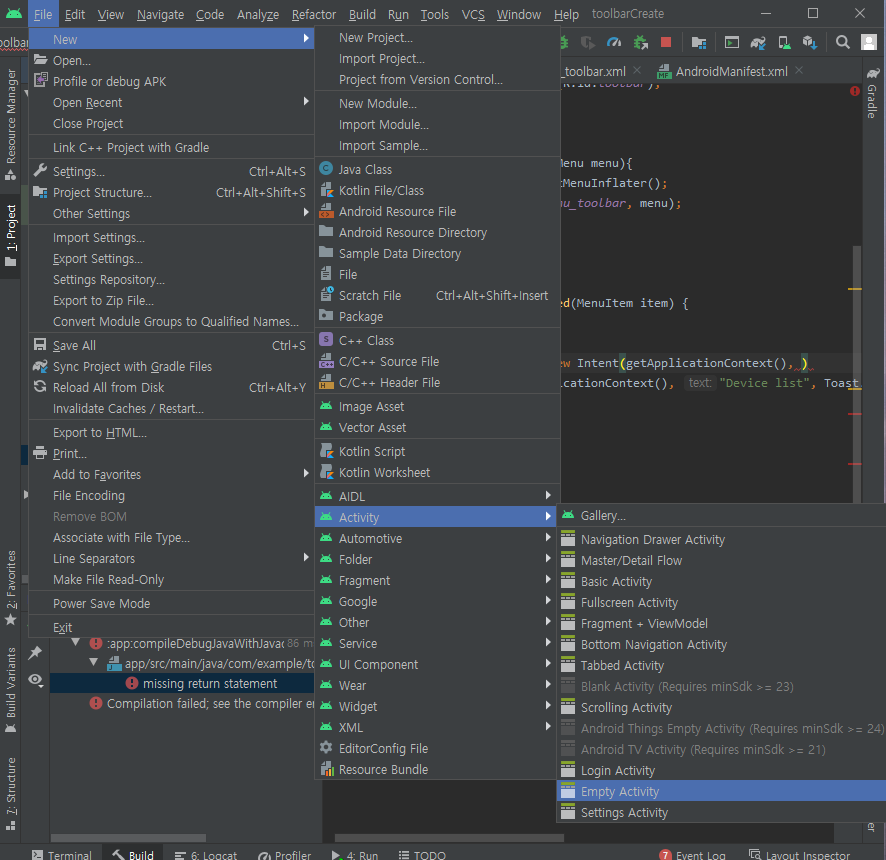Viewport: 886px width, 860px height.
Task: Toggle Power Save Mode
Action: tap(171, 603)
